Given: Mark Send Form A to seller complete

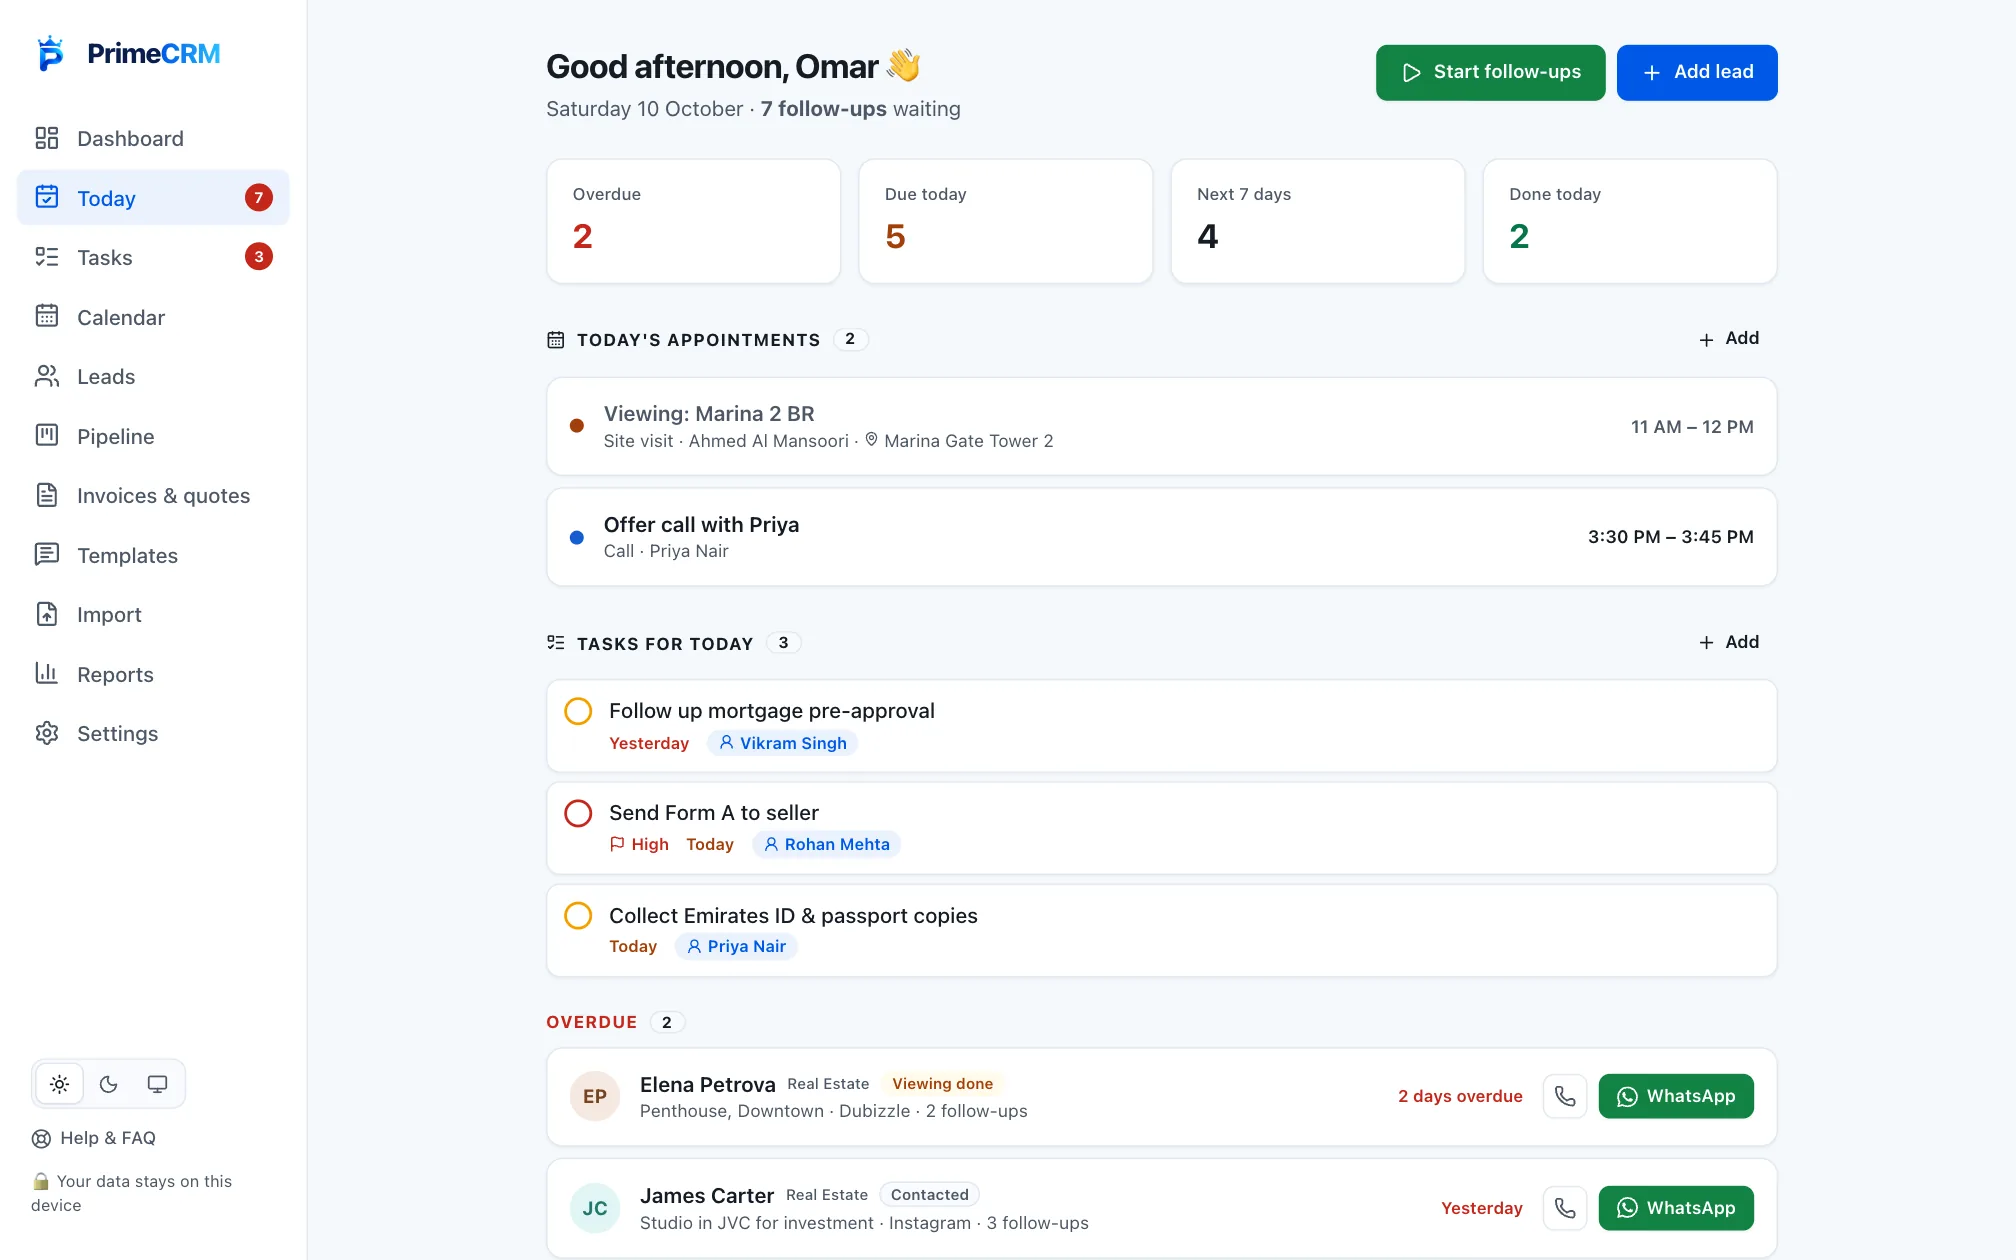Looking at the screenshot, I should pos(578,813).
